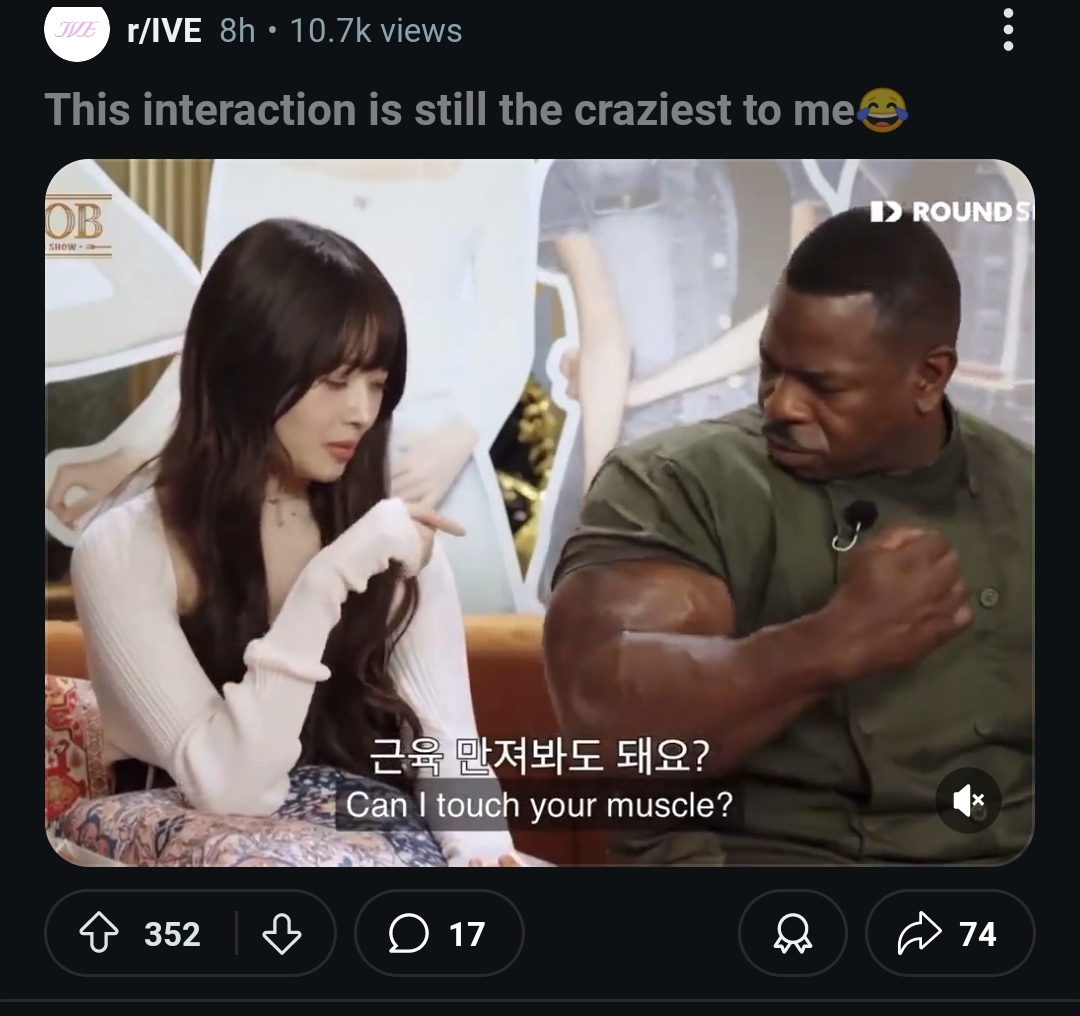The image size is (1080, 1016).
Task: Upvote the post with up arrow
Action: click(x=99, y=933)
